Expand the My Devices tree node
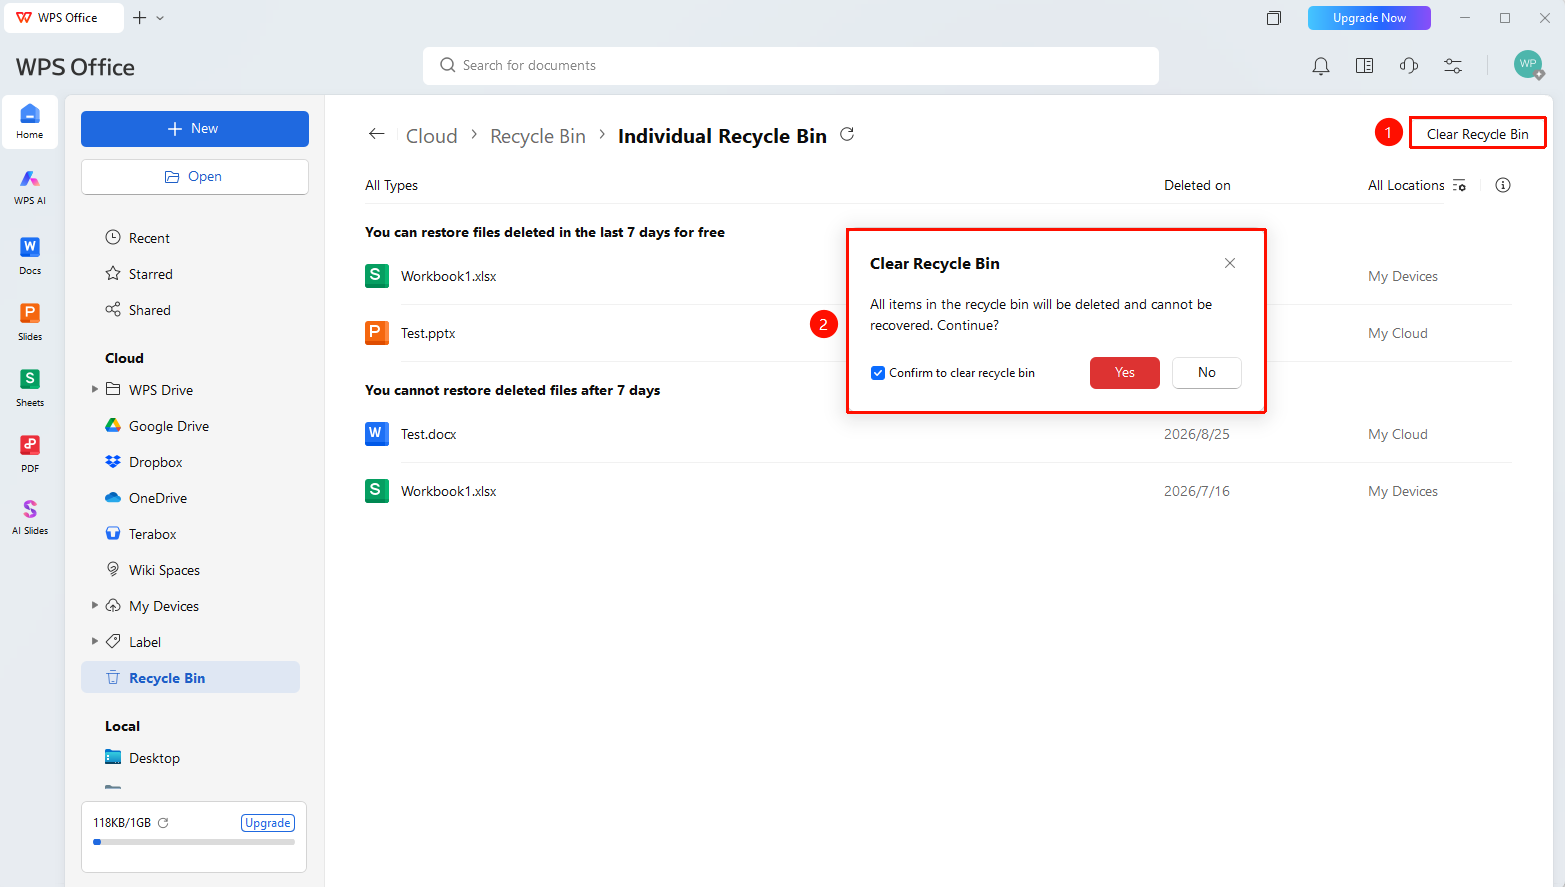1565x887 pixels. [95, 605]
